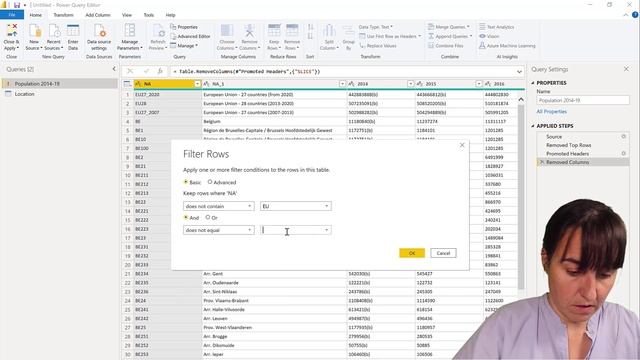Screen dimensions: 640x360
Task: Select the Location query
Action: (x=59, y=94)
